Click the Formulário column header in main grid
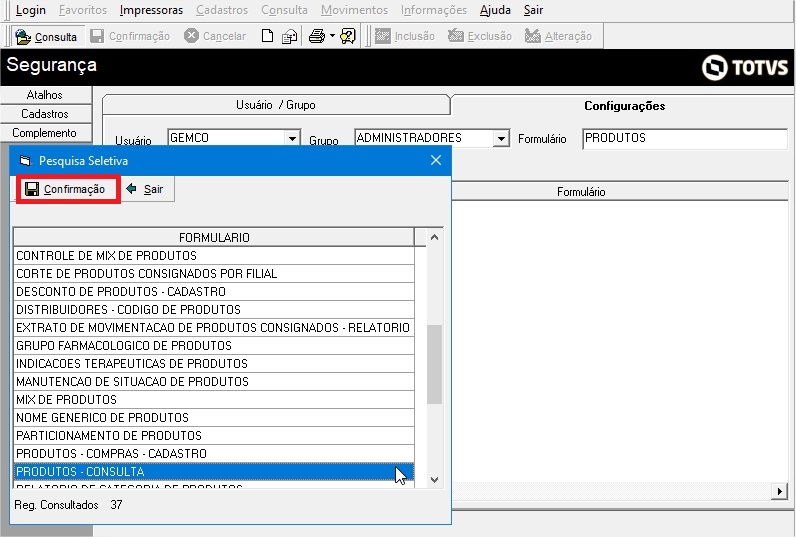This screenshot has height=537, width=796. pyautogui.click(x=581, y=192)
